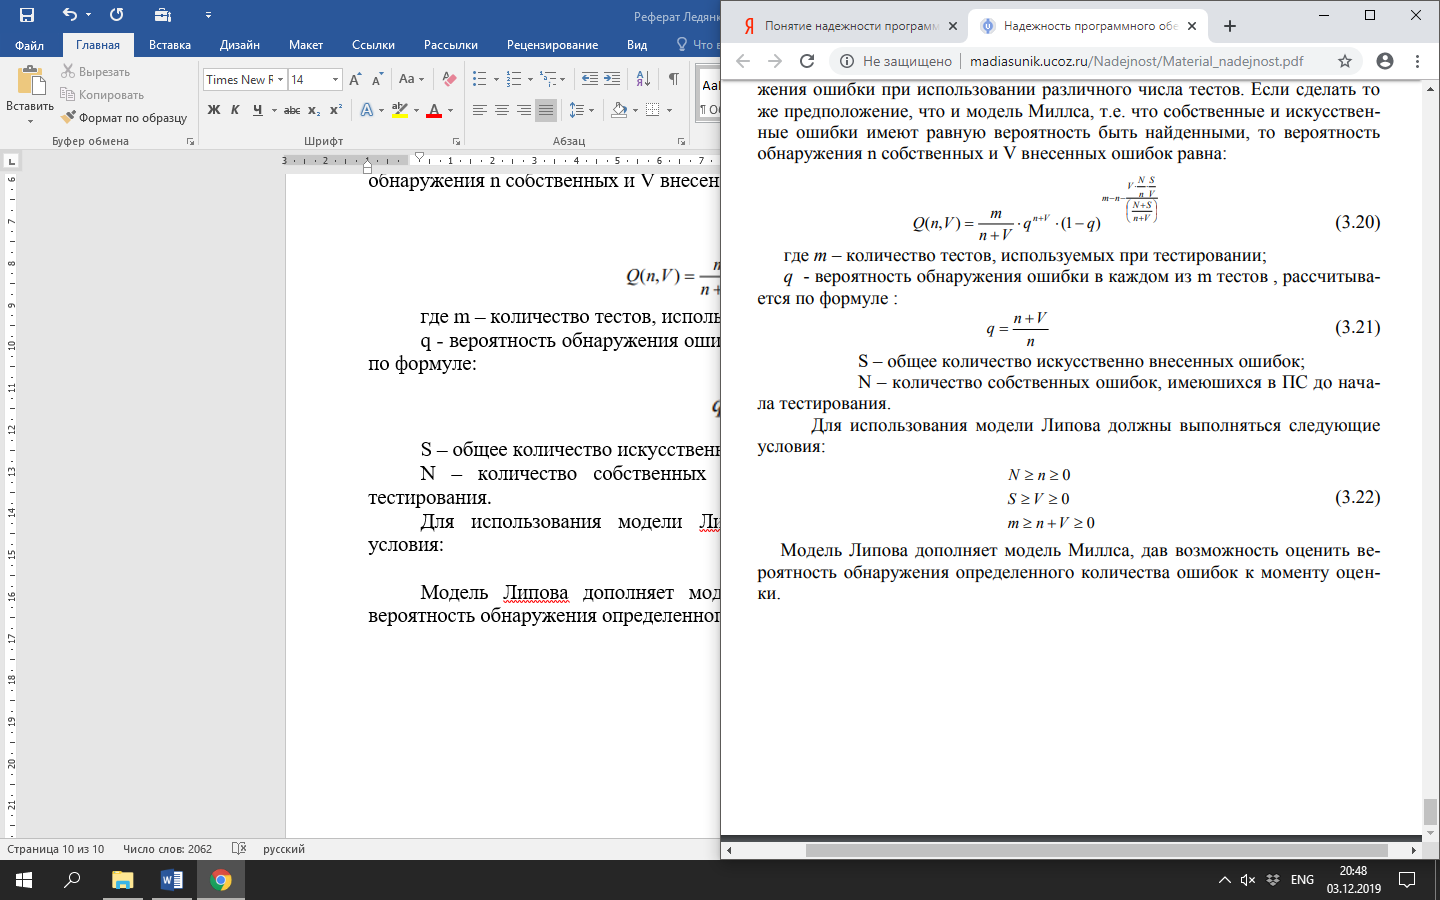The image size is (1440, 900).
Task: Increase font size with grow icon
Action: (355, 79)
